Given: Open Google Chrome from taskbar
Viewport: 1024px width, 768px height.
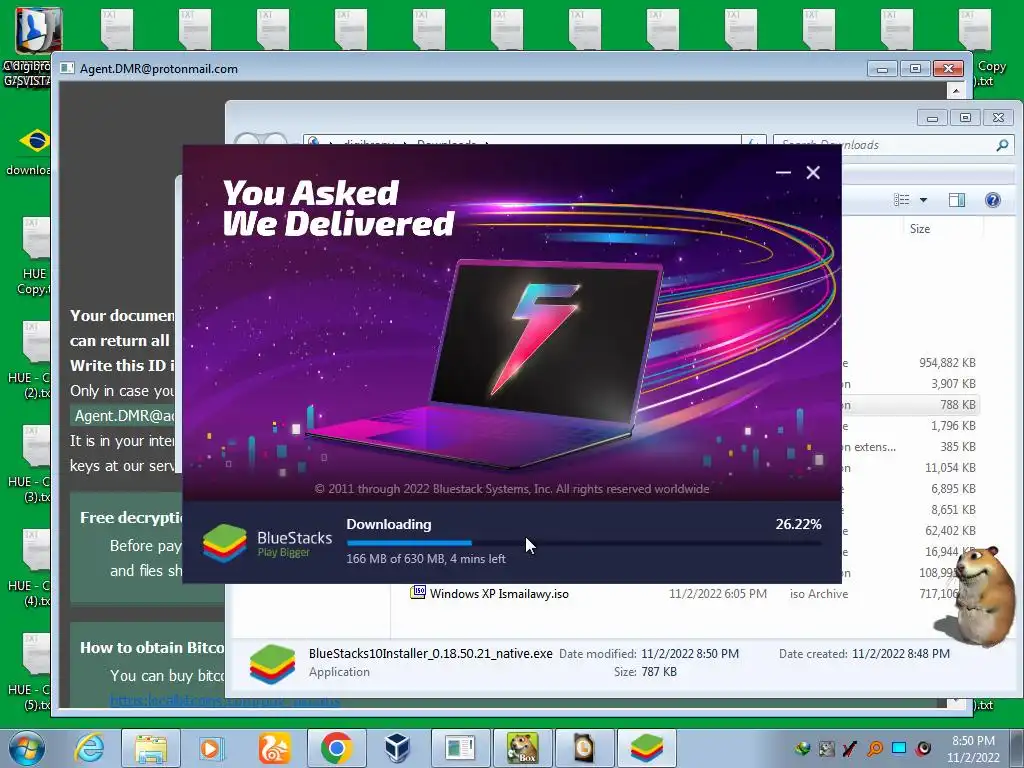Looking at the screenshot, I should click(336, 748).
